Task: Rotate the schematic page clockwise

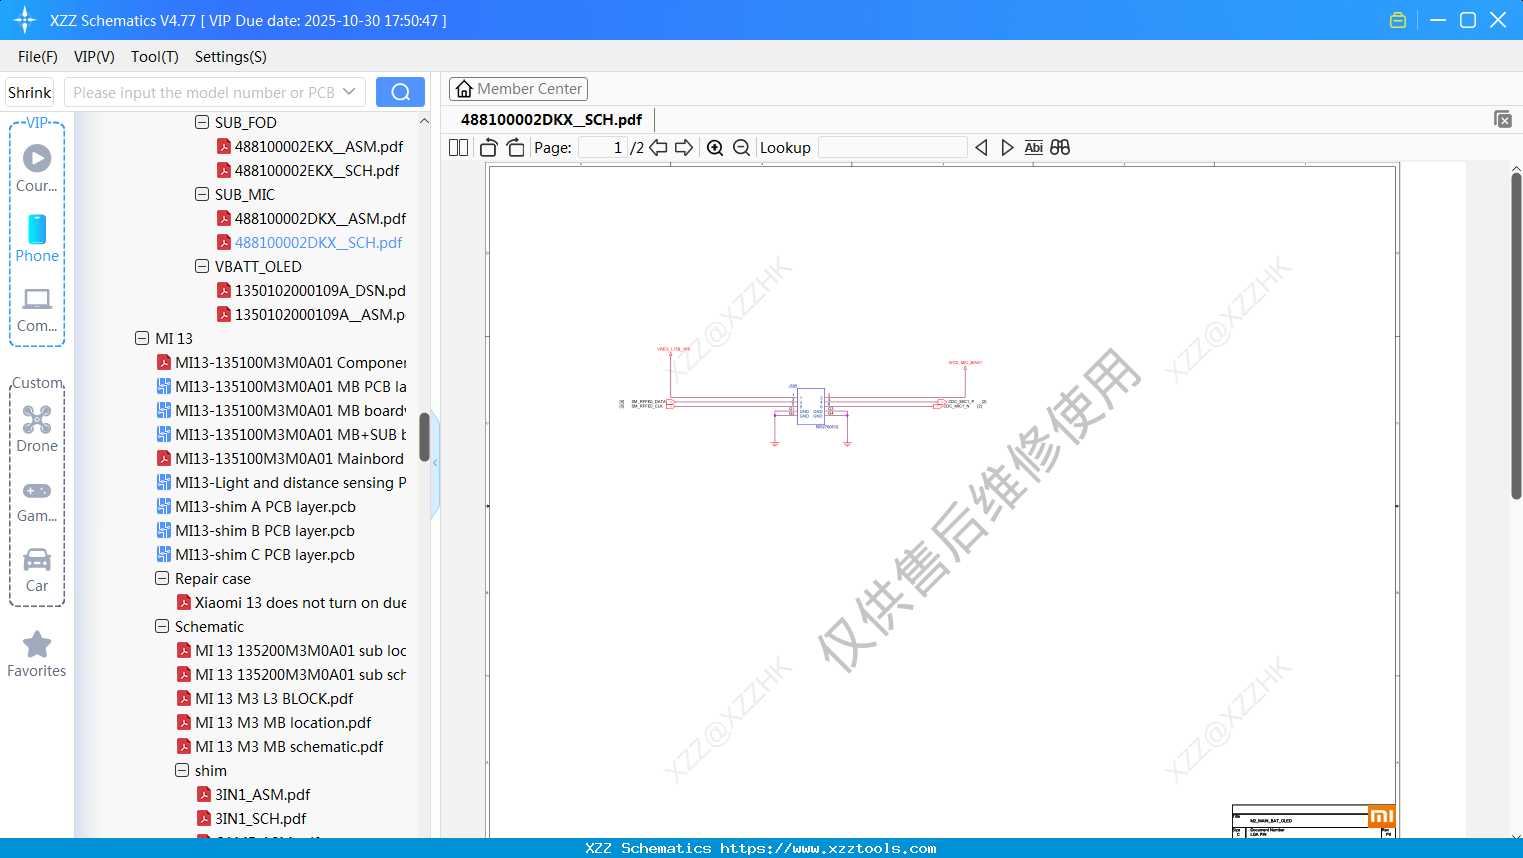Action: coord(514,146)
